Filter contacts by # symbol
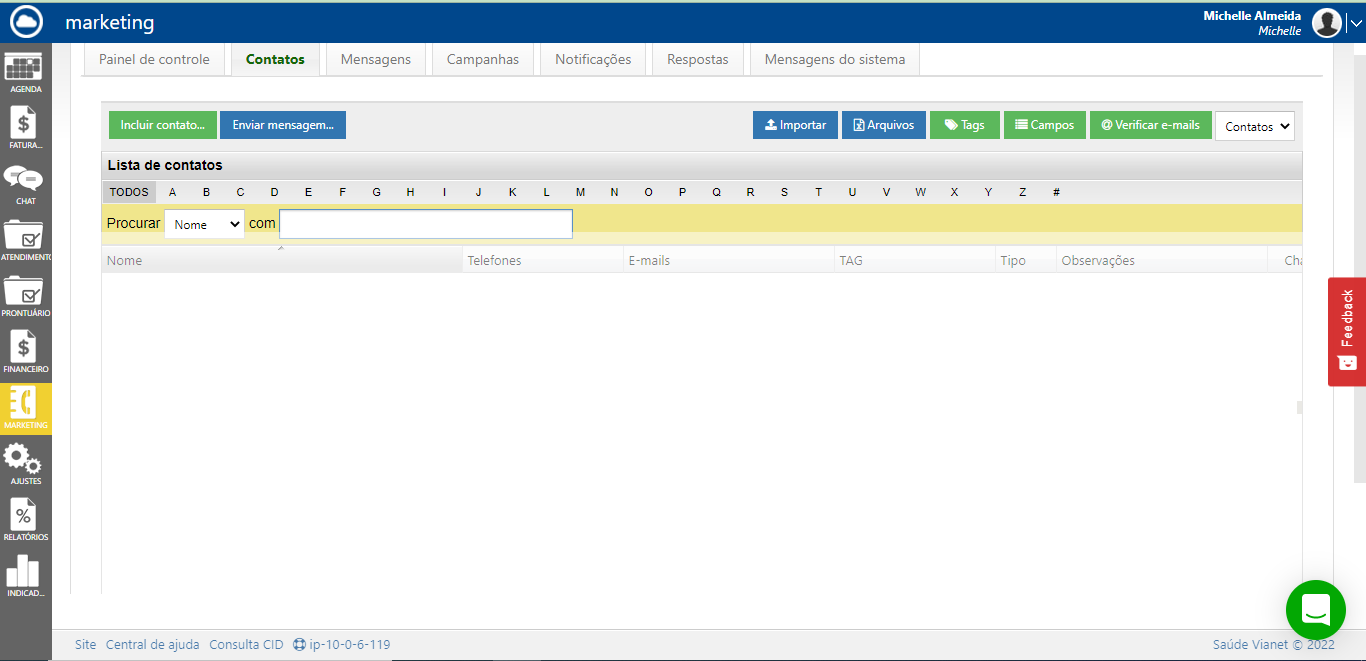The width and height of the screenshot is (1366, 661). 1056,192
